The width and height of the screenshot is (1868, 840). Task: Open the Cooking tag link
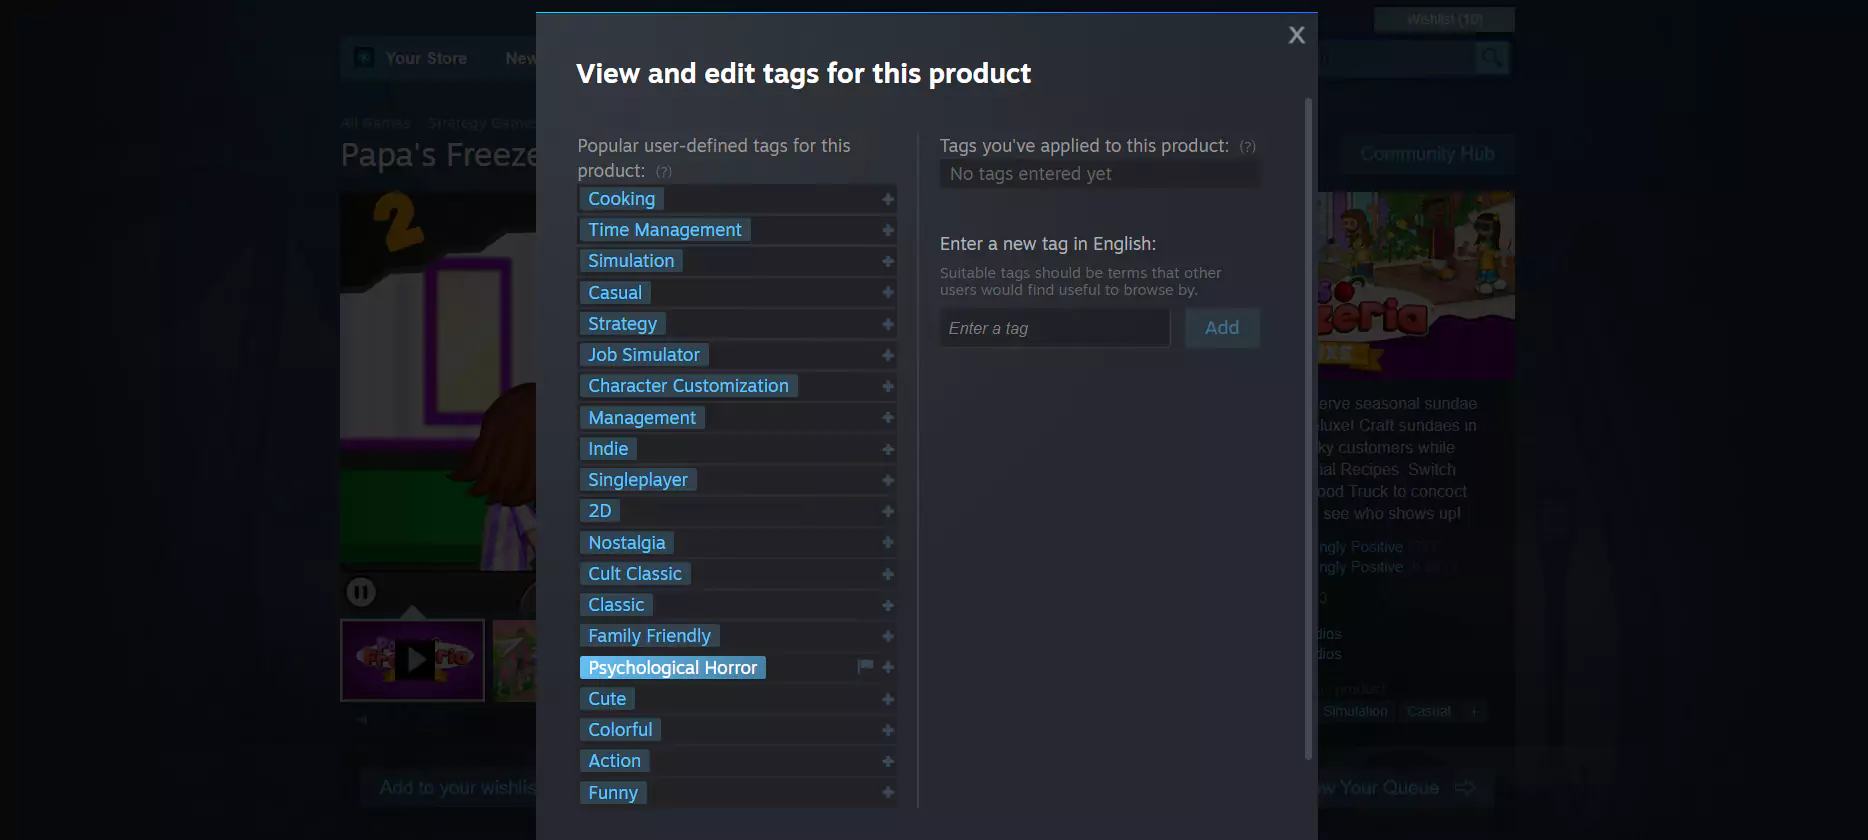[621, 199]
